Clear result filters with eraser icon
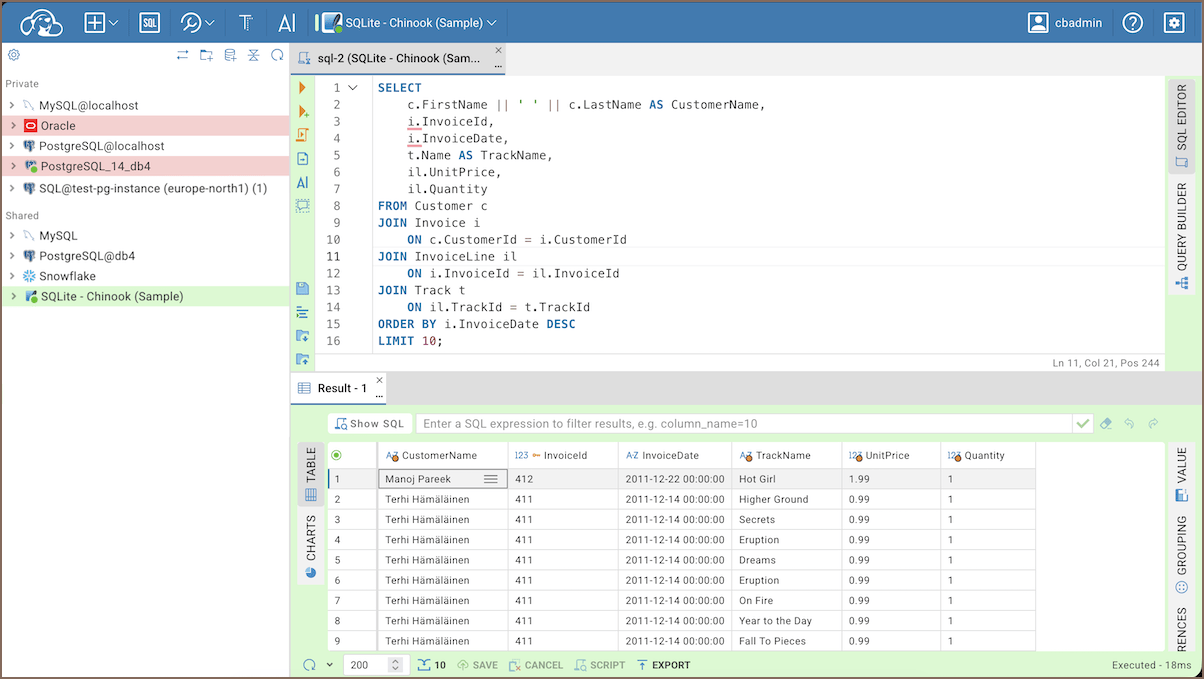This screenshot has width=1204, height=679. (x=1106, y=424)
